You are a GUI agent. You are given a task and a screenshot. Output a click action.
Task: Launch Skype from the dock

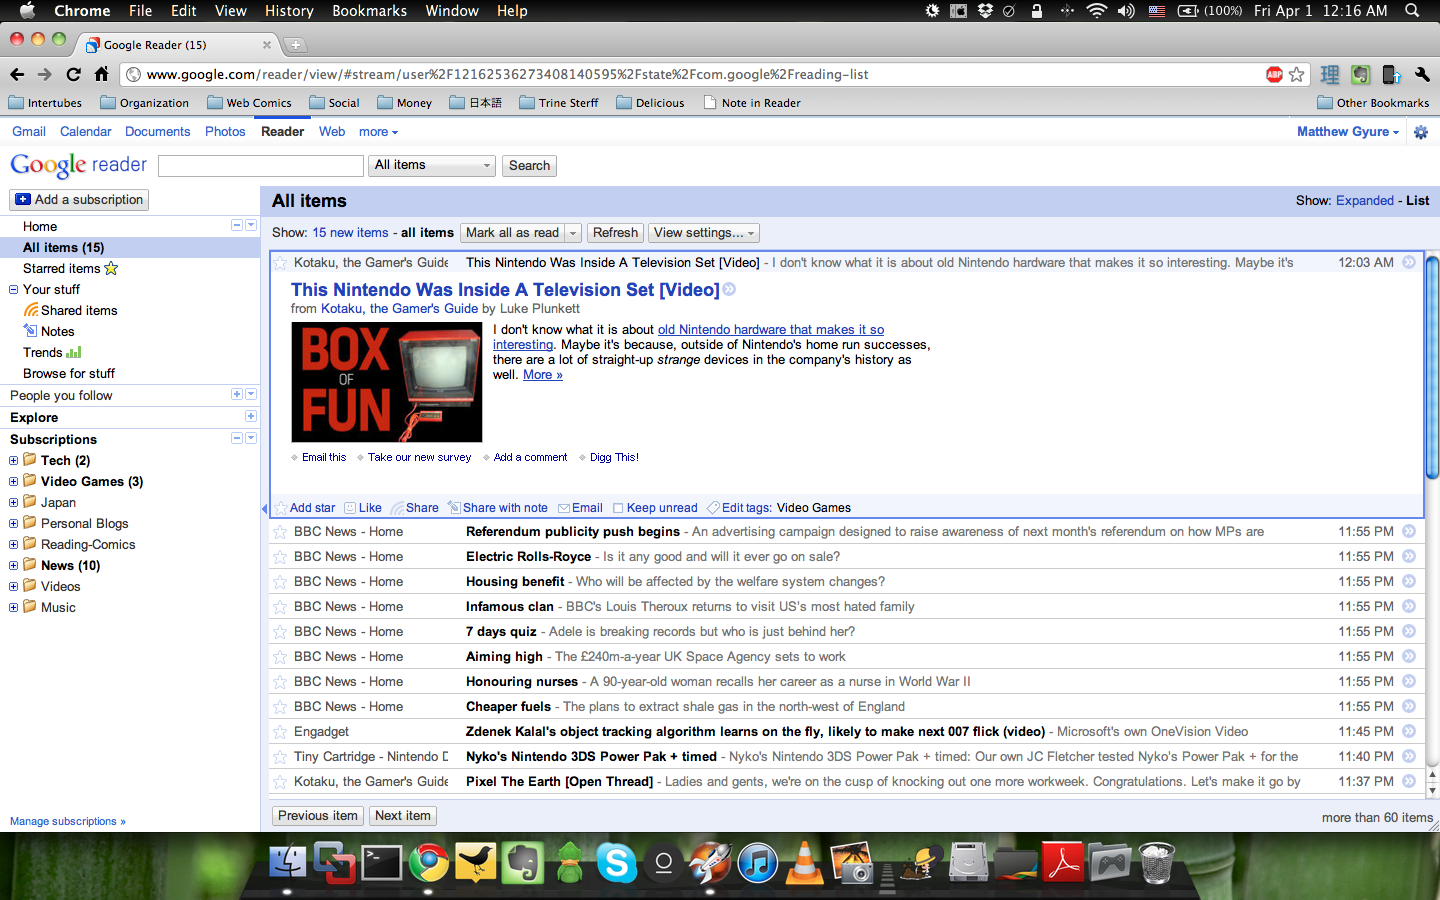click(616, 862)
